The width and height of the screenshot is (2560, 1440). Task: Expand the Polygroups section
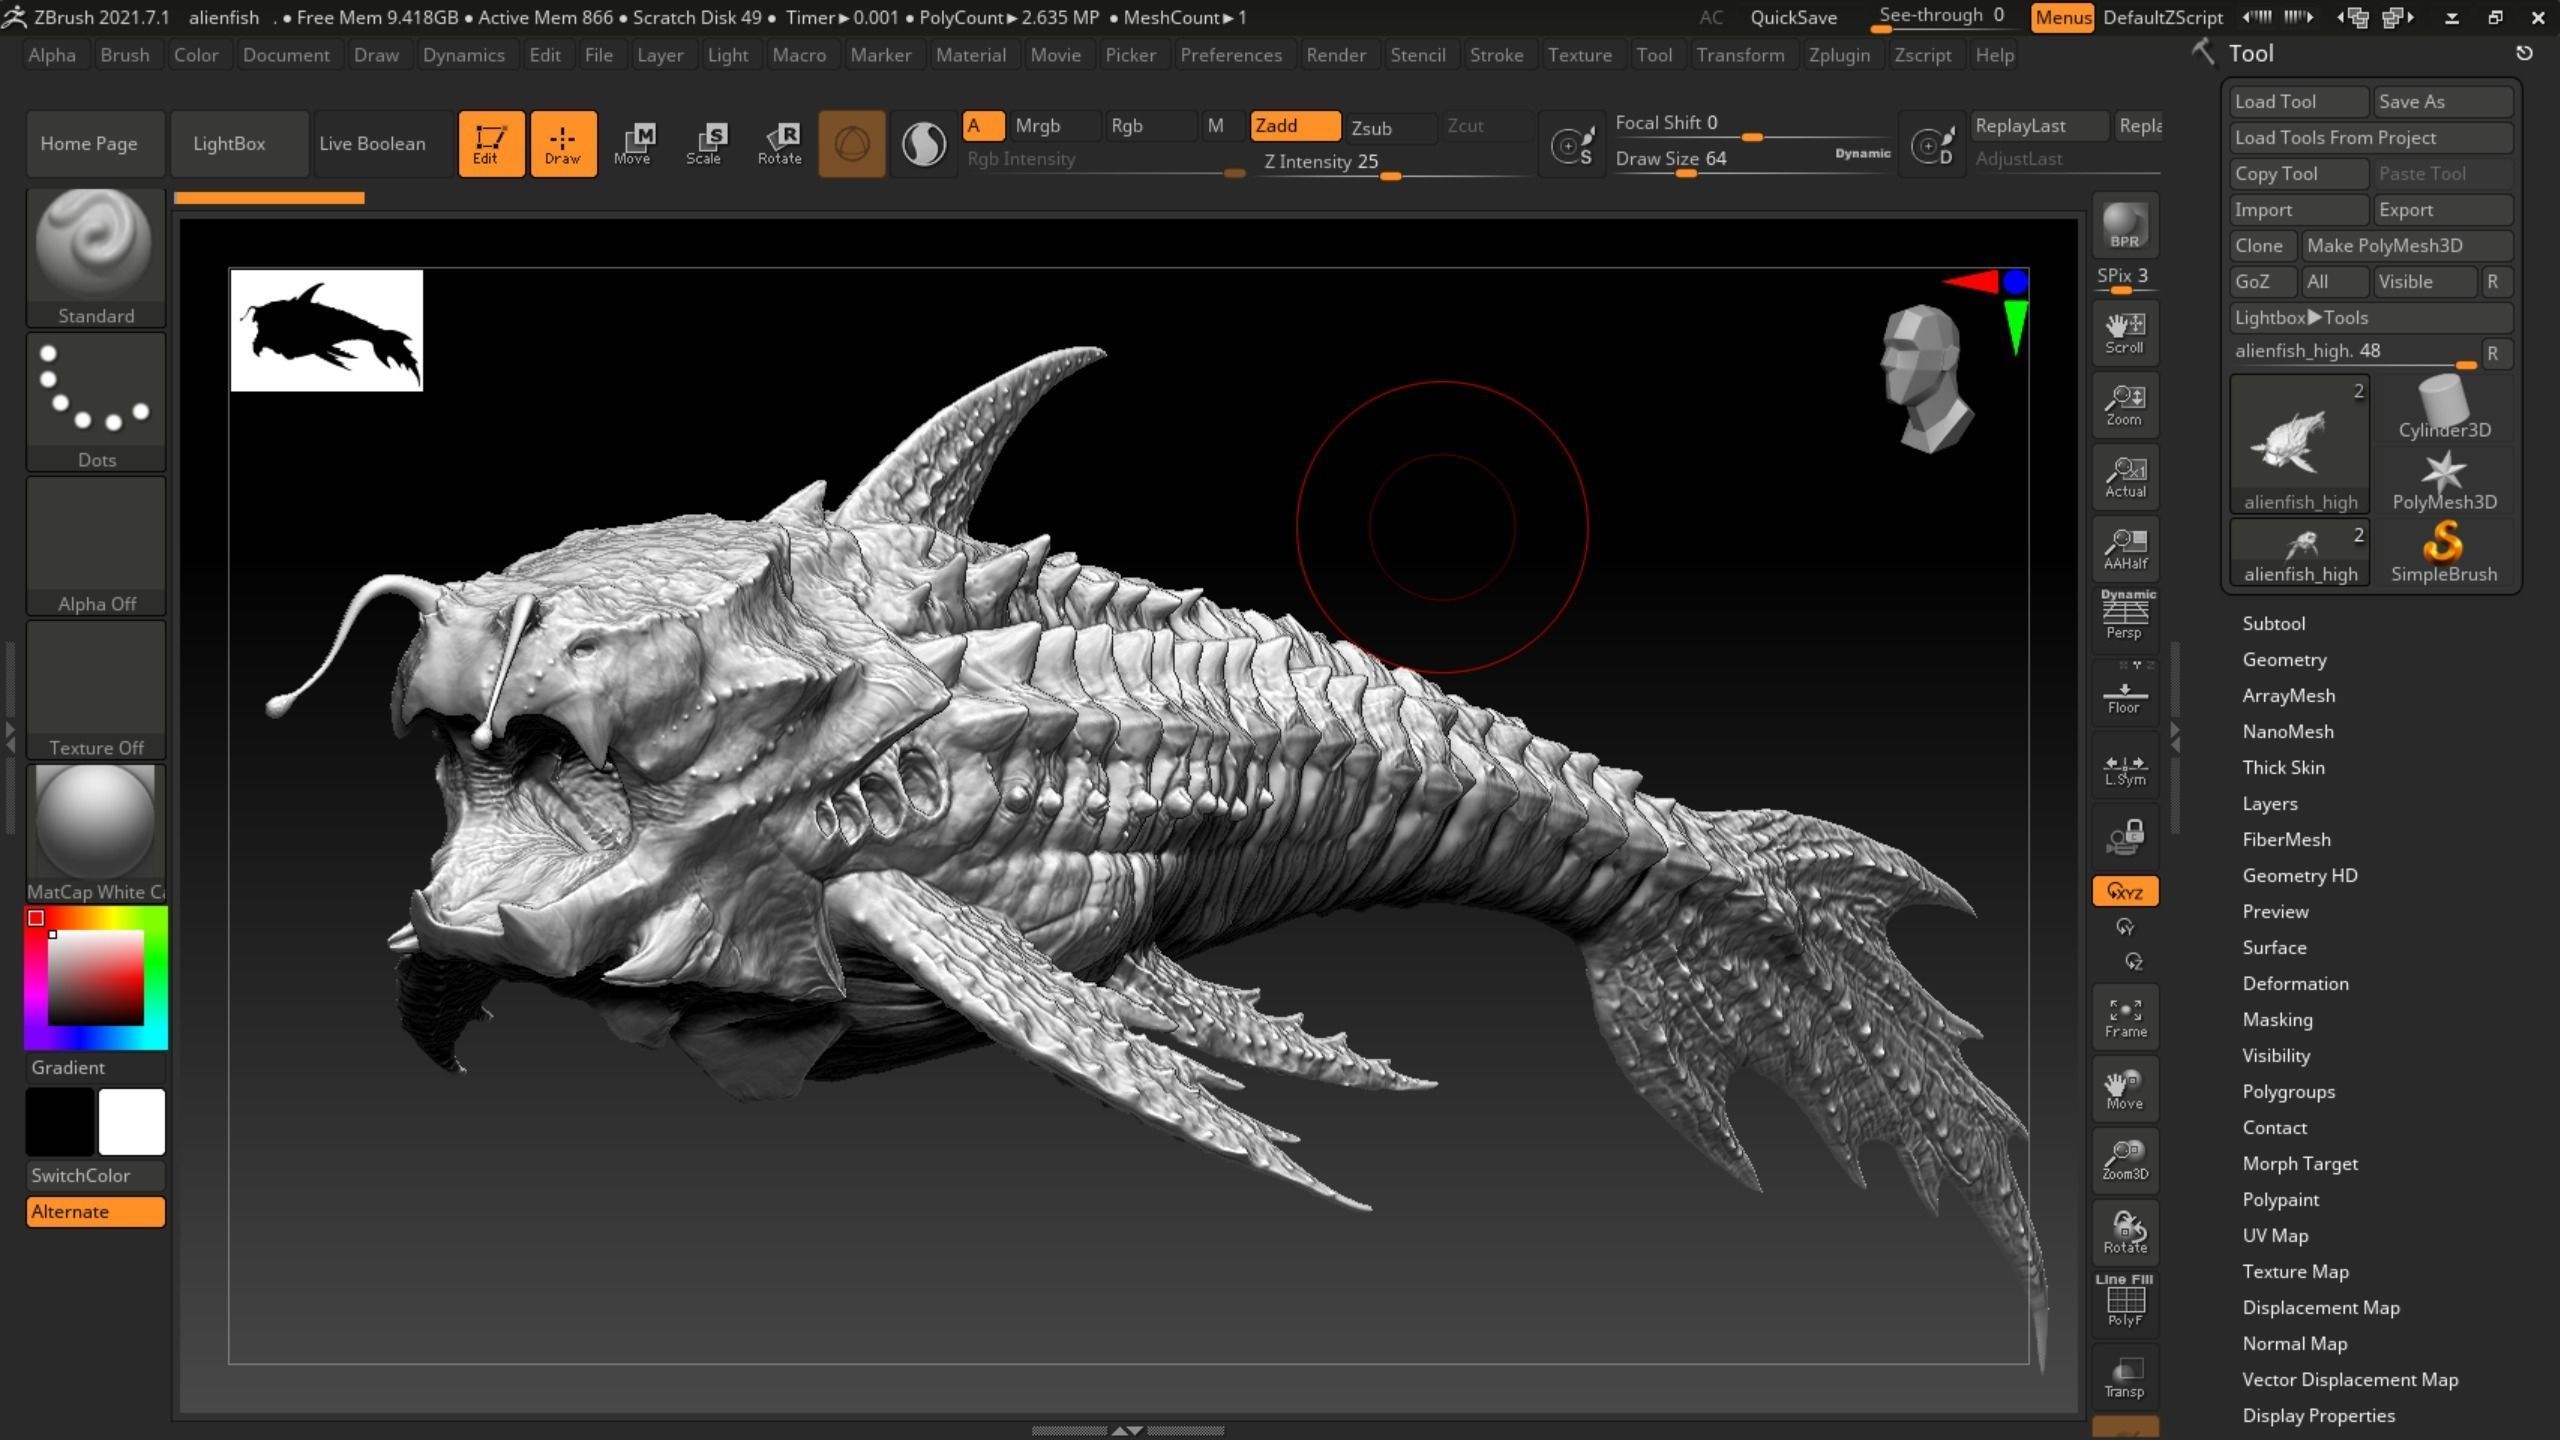click(2288, 1091)
